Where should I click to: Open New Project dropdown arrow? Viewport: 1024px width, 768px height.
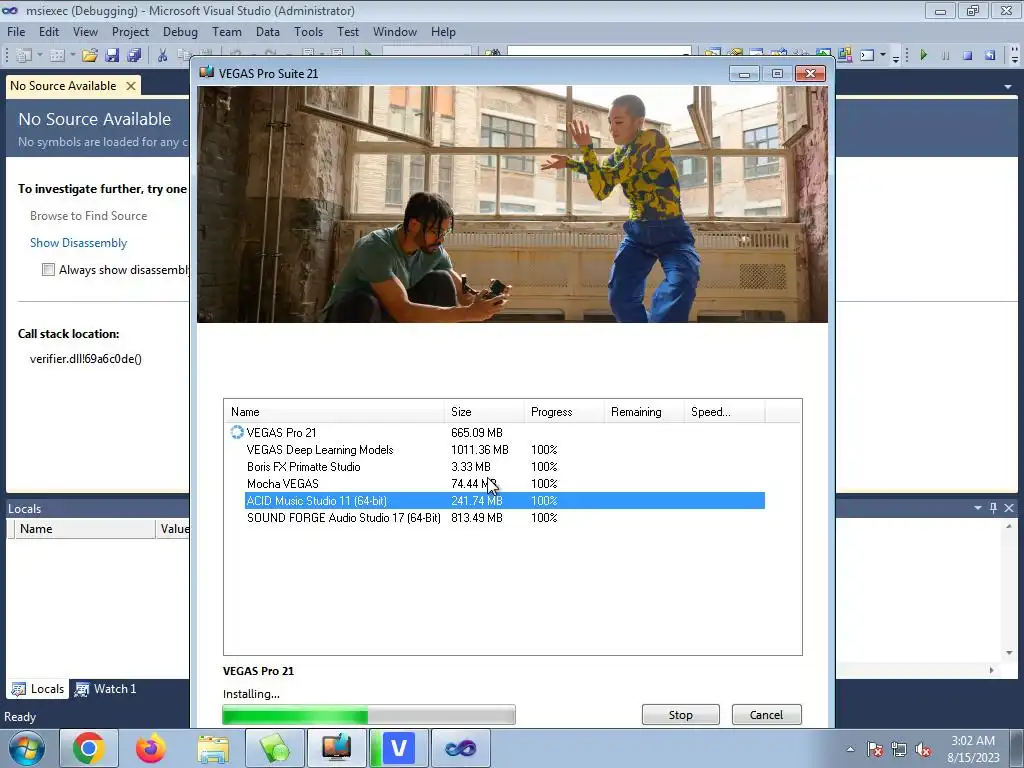tap(39, 56)
